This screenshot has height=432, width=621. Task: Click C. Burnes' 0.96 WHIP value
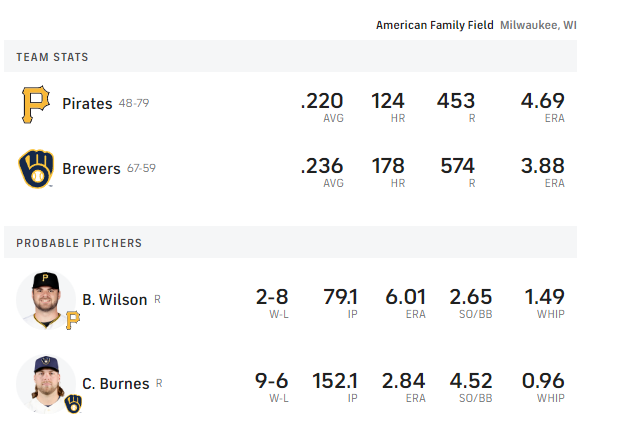[x=542, y=381]
